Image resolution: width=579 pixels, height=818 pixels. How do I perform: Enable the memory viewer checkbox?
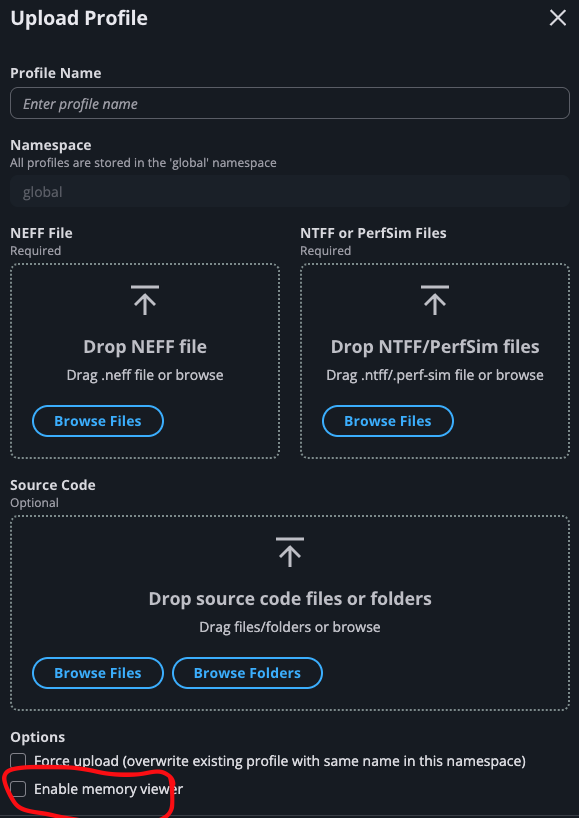(18, 789)
